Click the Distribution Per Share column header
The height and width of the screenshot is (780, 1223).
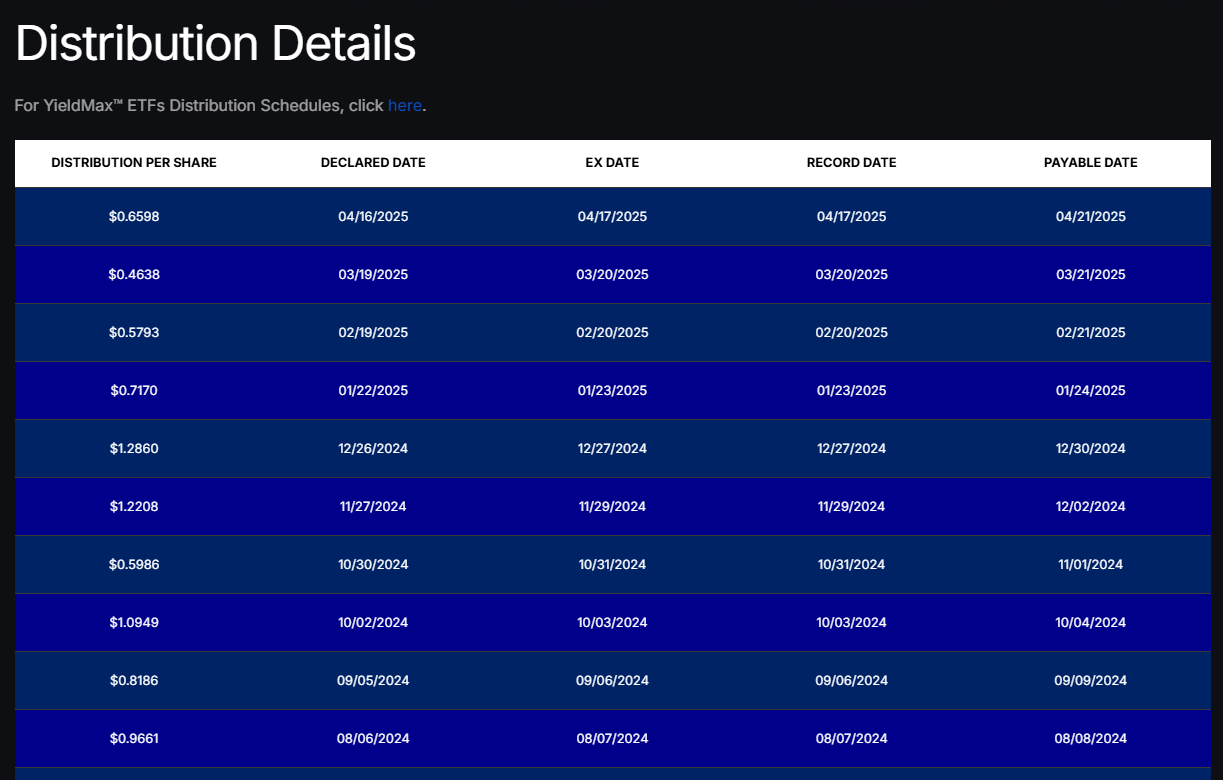[x=134, y=163]
